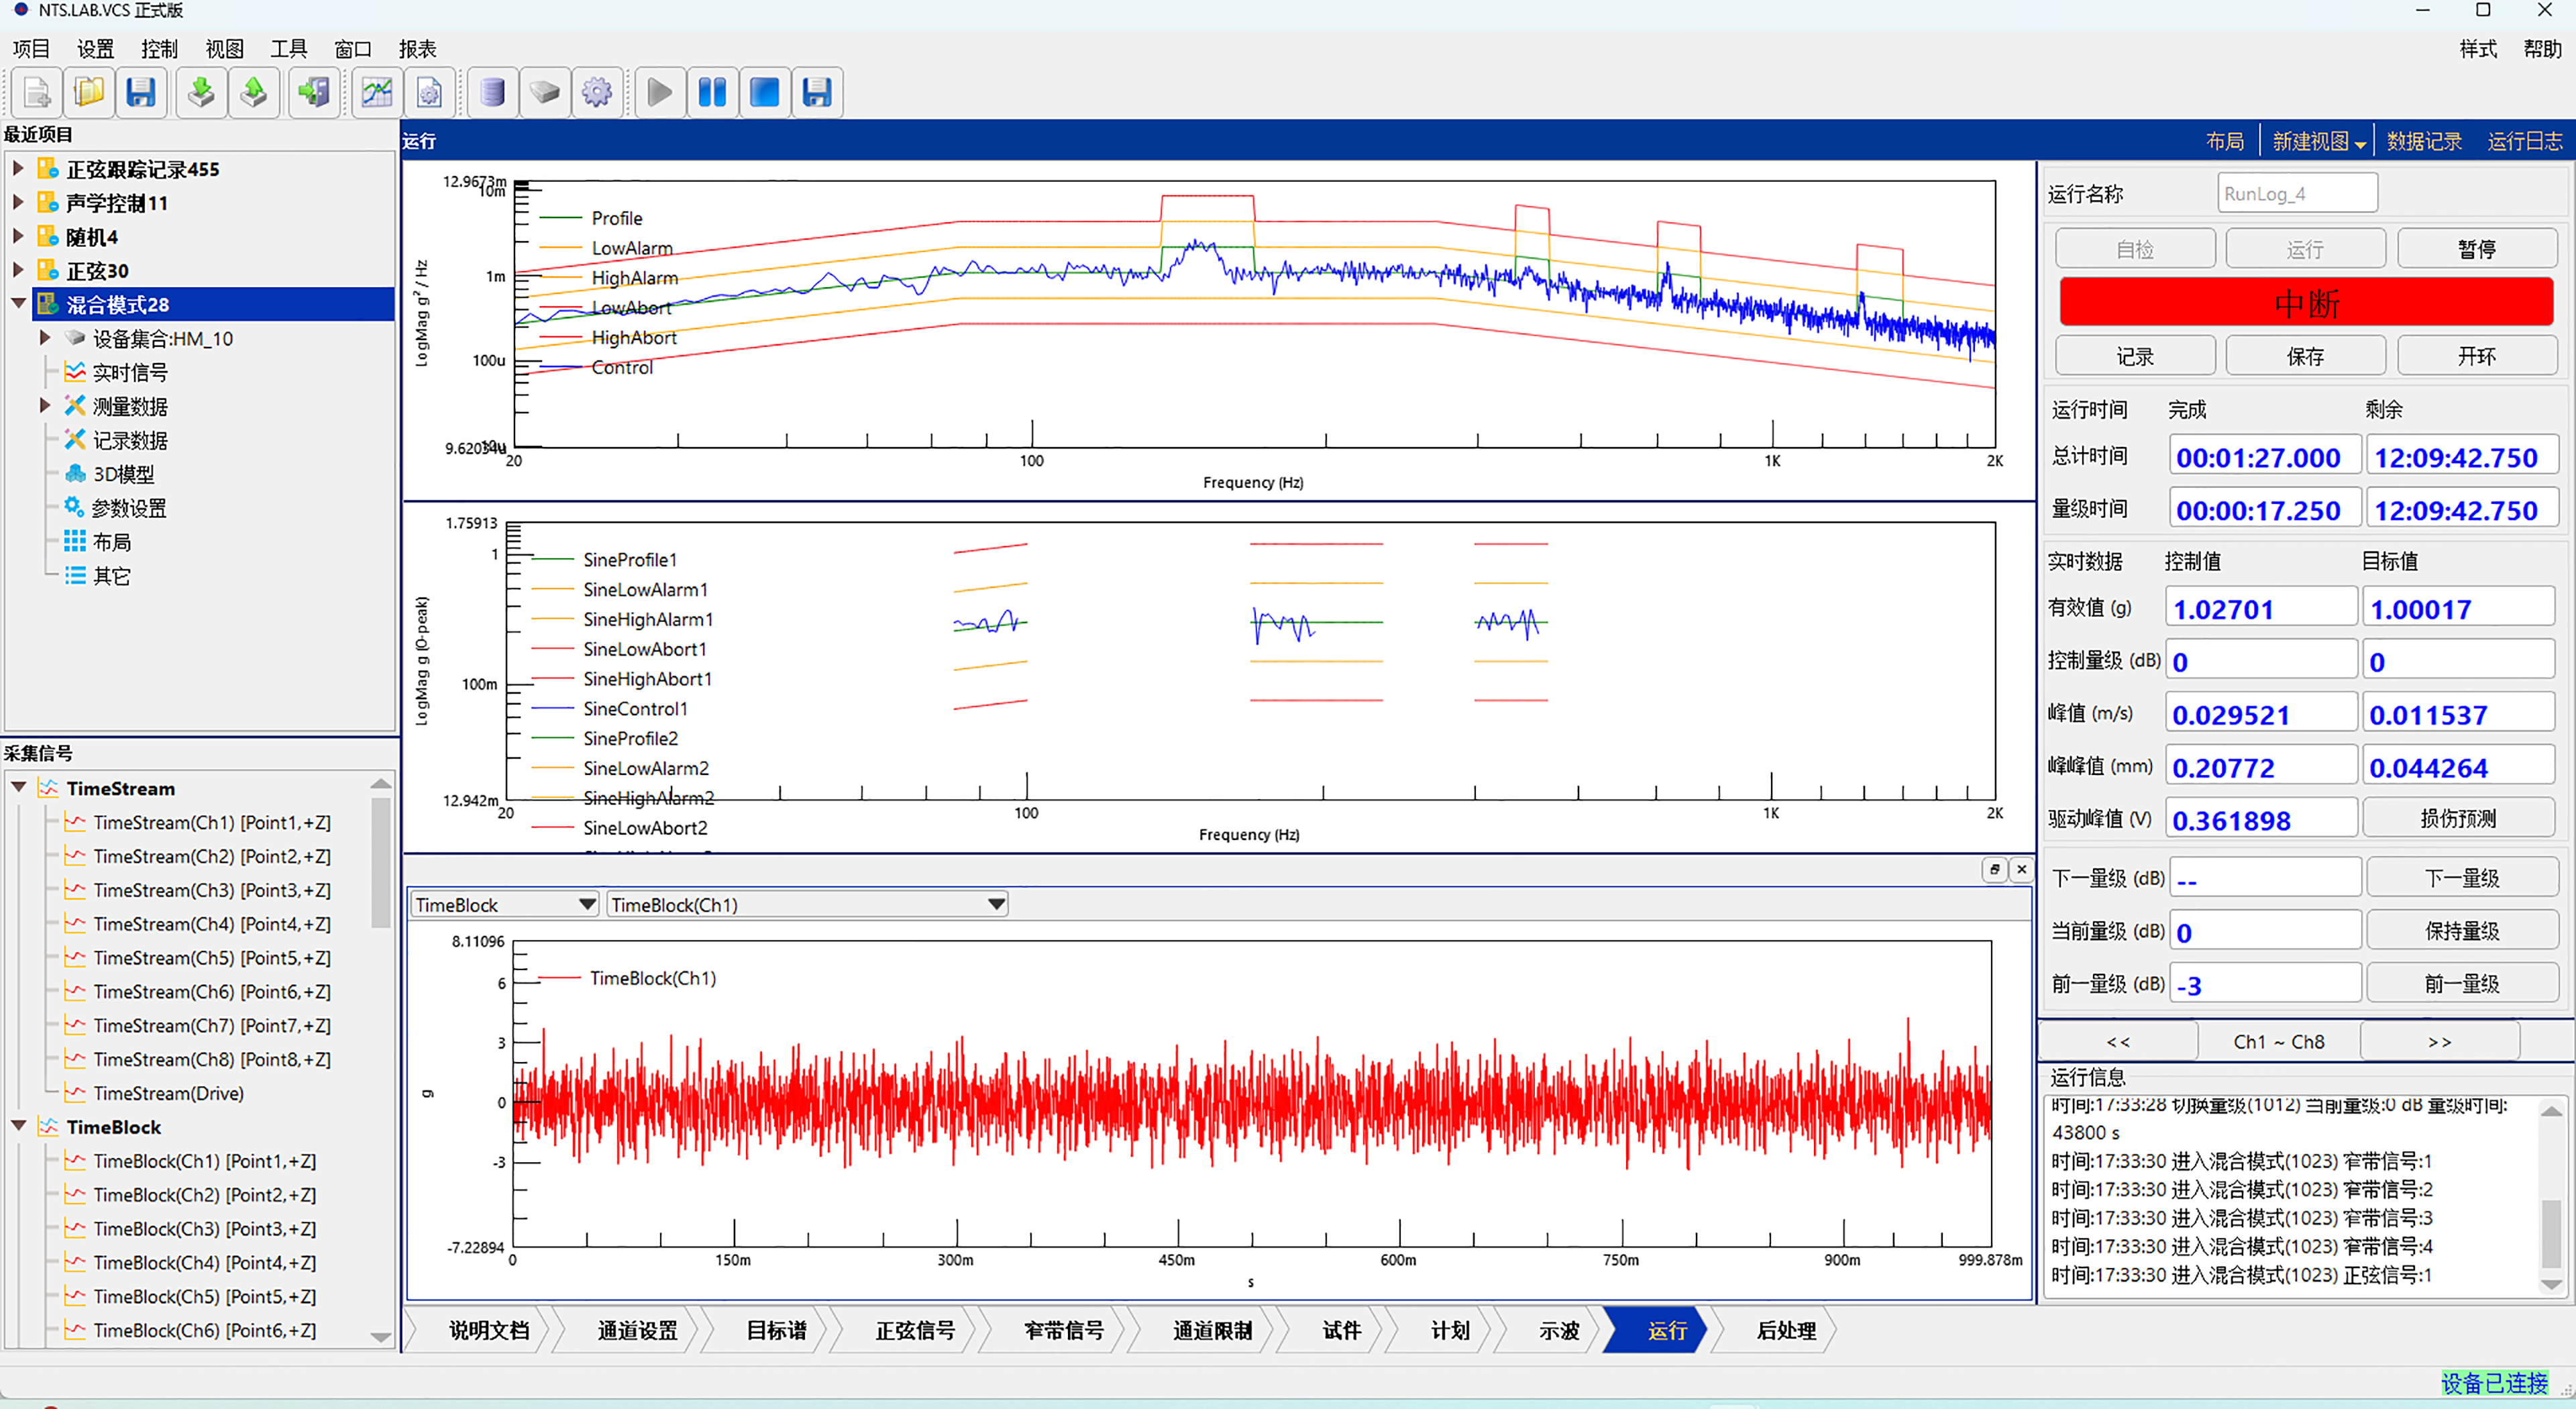This screenshot has height=1409, width=2576.
Task: Open the 新建视图 dropdown
Action: tap(2319, 141)
